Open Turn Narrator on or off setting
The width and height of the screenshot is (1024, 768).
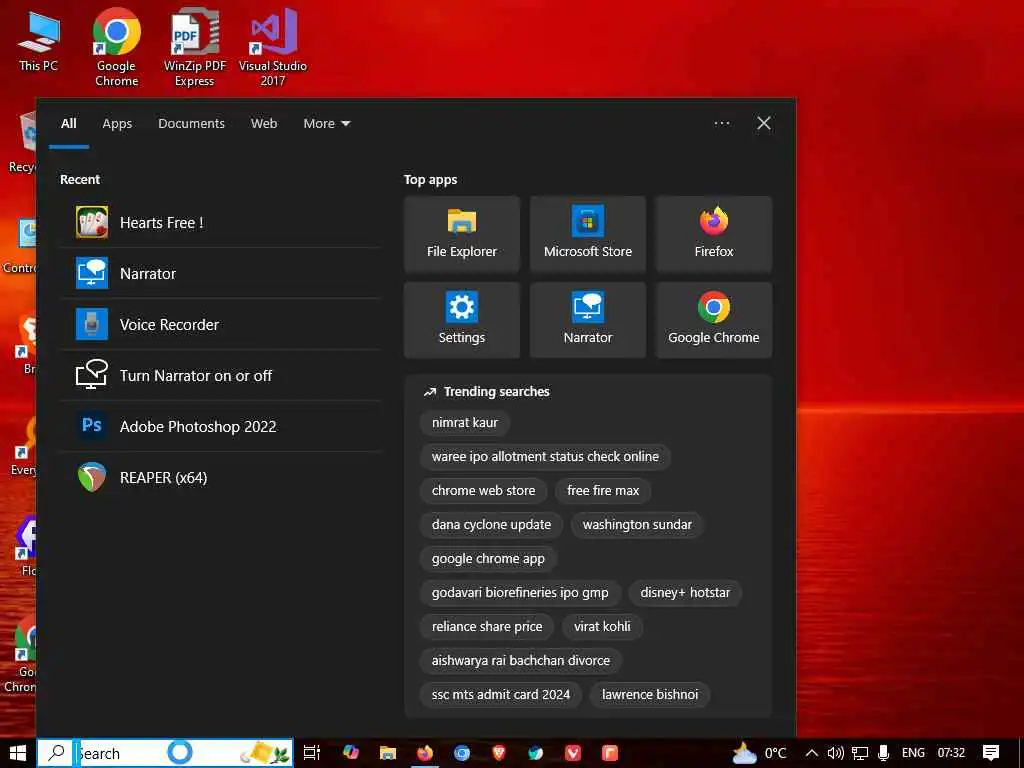[219, 376]
